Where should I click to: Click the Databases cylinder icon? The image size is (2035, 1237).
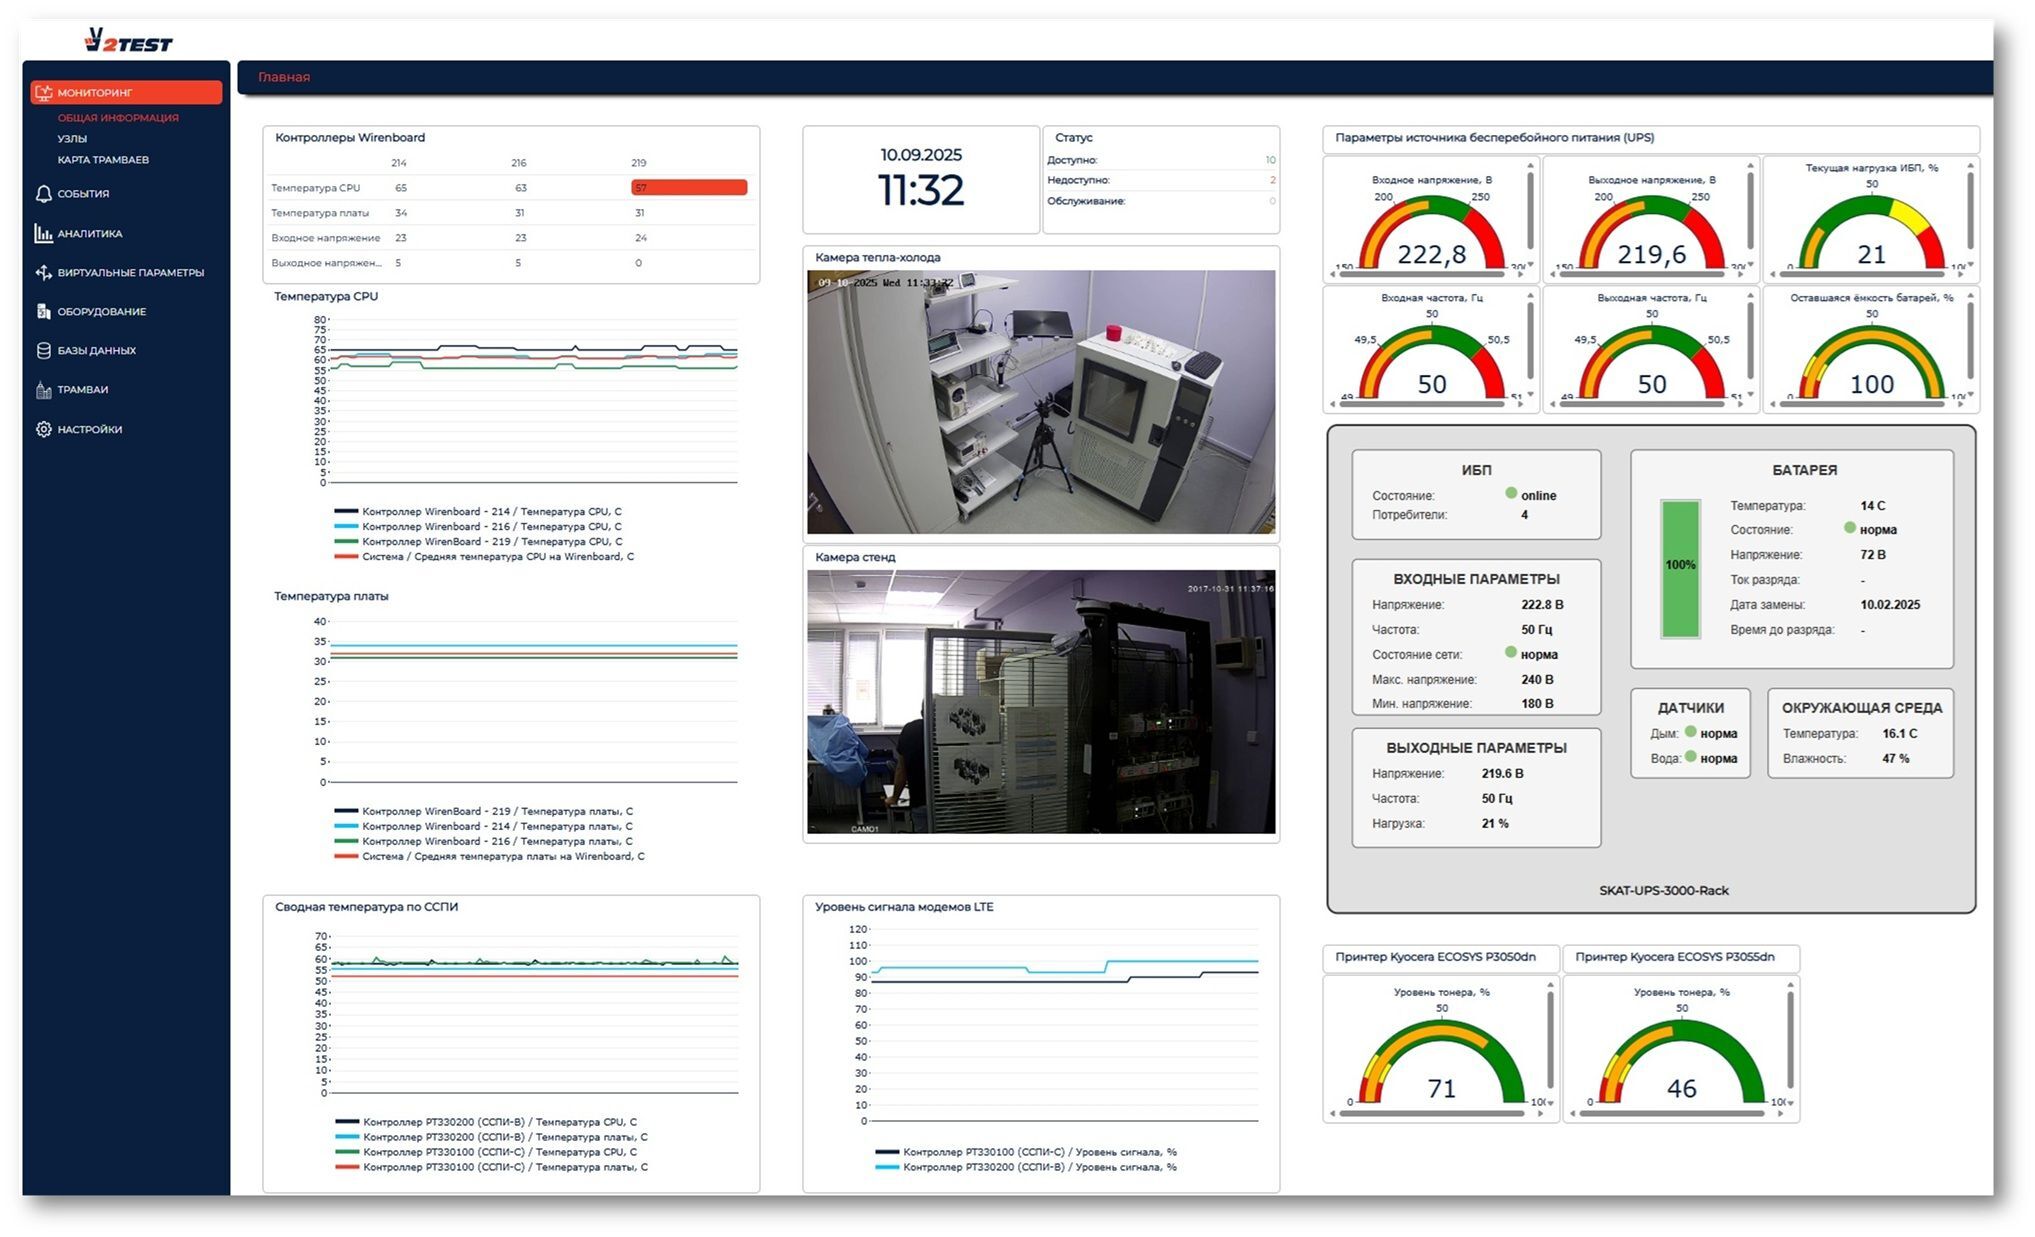pos(44,351)
